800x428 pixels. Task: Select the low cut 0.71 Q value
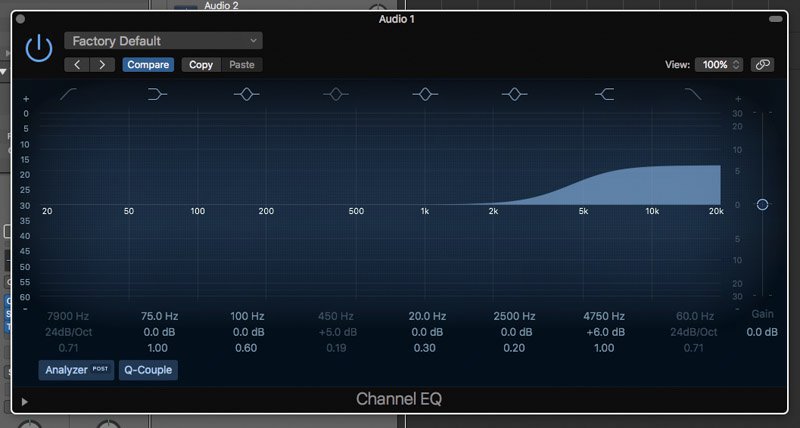68,348
